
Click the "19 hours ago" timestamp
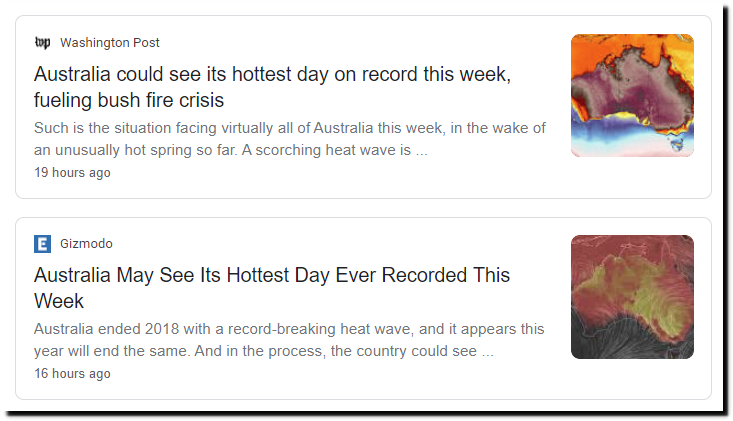(72, 172)
